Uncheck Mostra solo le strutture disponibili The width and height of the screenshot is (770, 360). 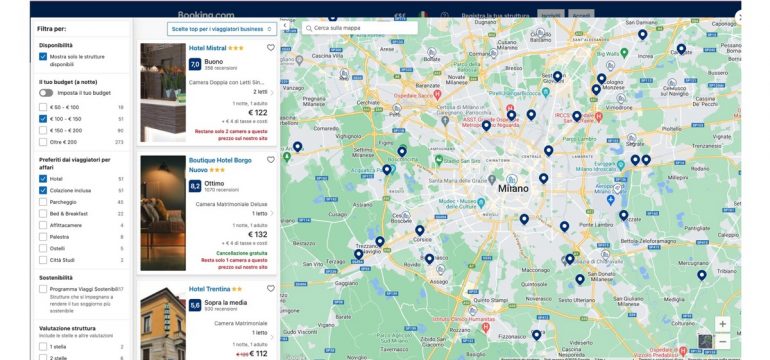[x=43, y=57]
